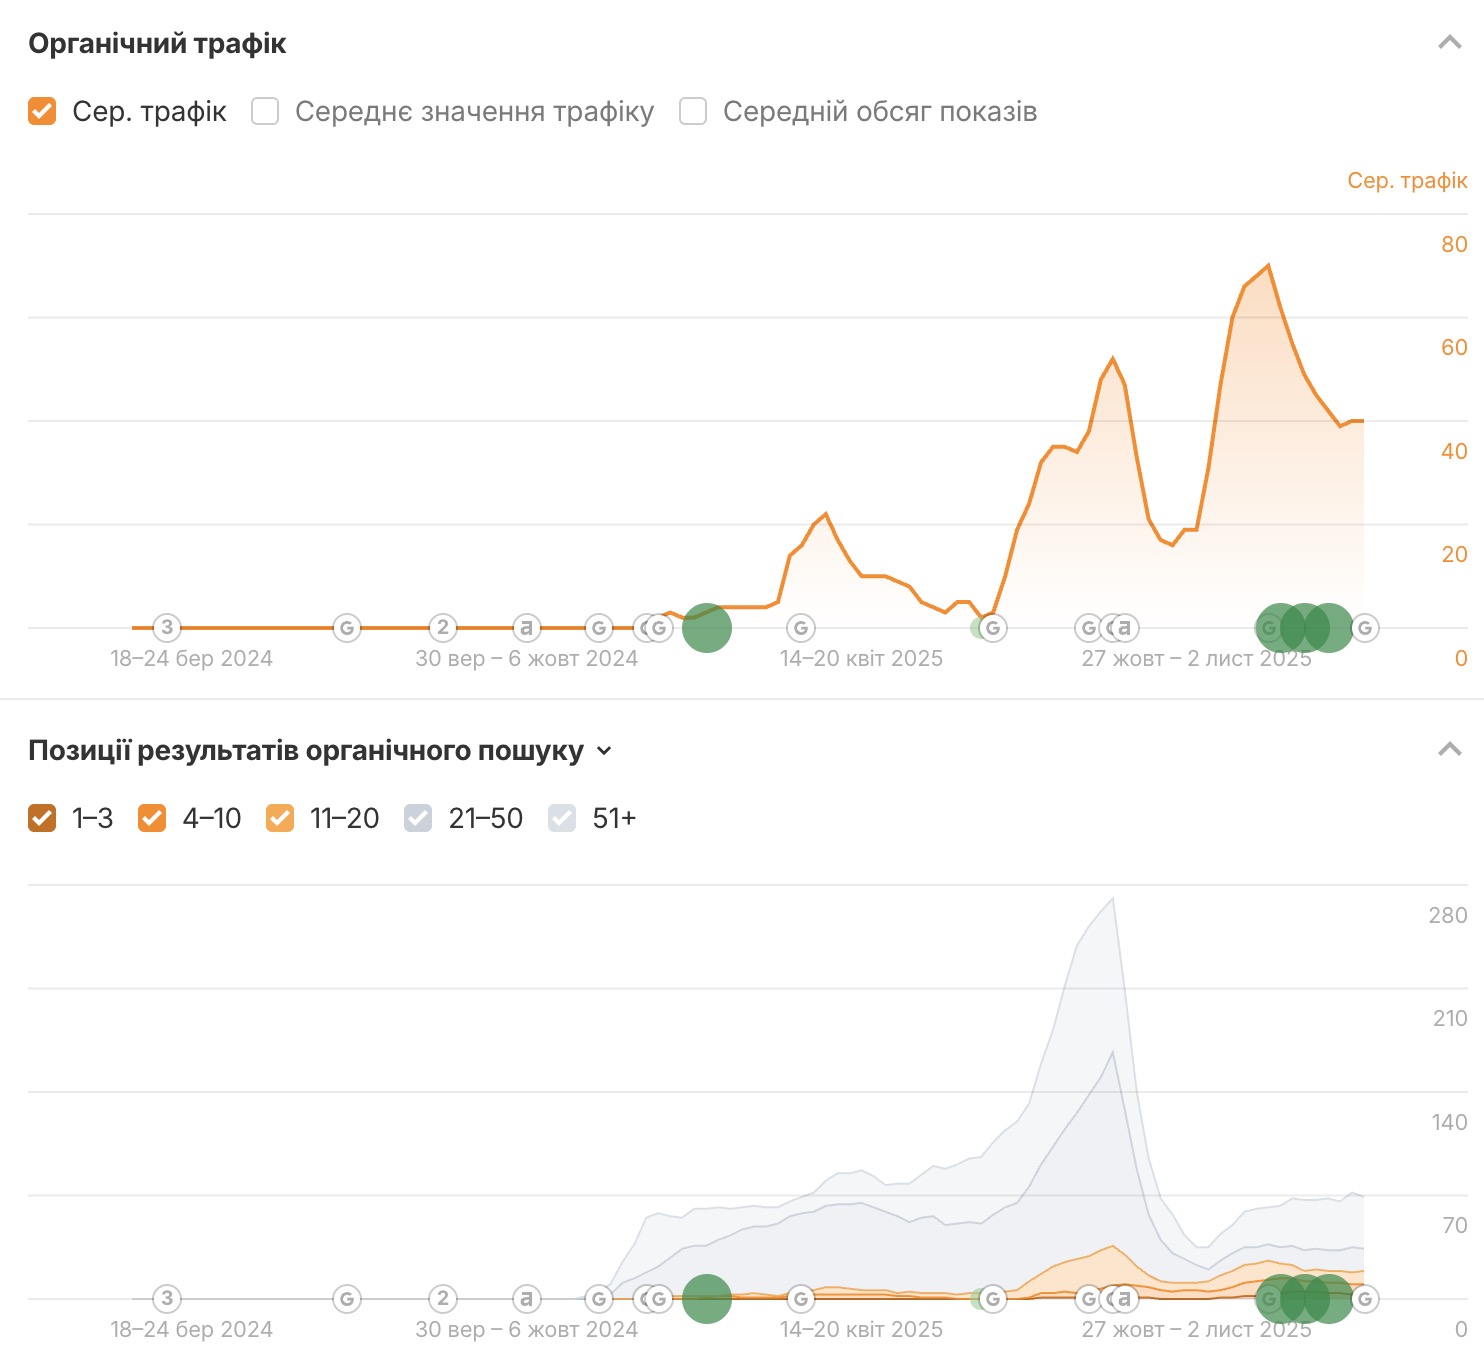
Task: Click the large green circle on traffic chart
Action: pyautogui.click(x=707, y=628)
